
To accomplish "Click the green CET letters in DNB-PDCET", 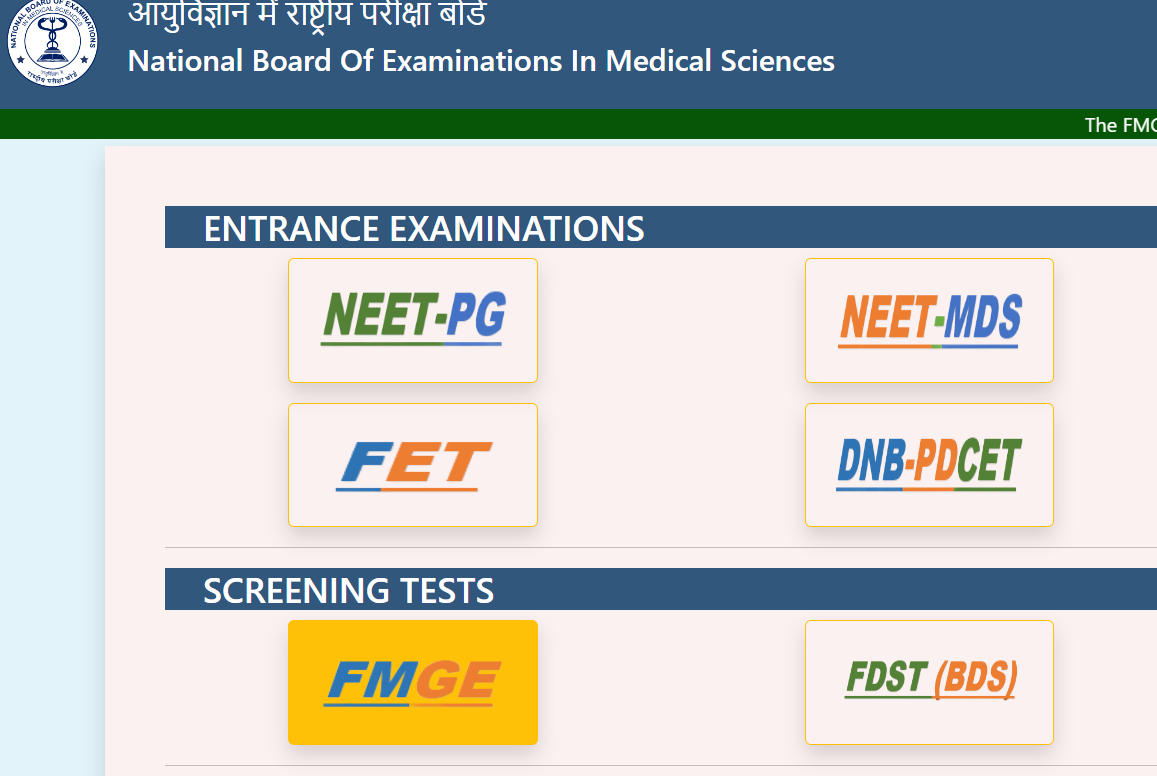I will pos(990,461).
